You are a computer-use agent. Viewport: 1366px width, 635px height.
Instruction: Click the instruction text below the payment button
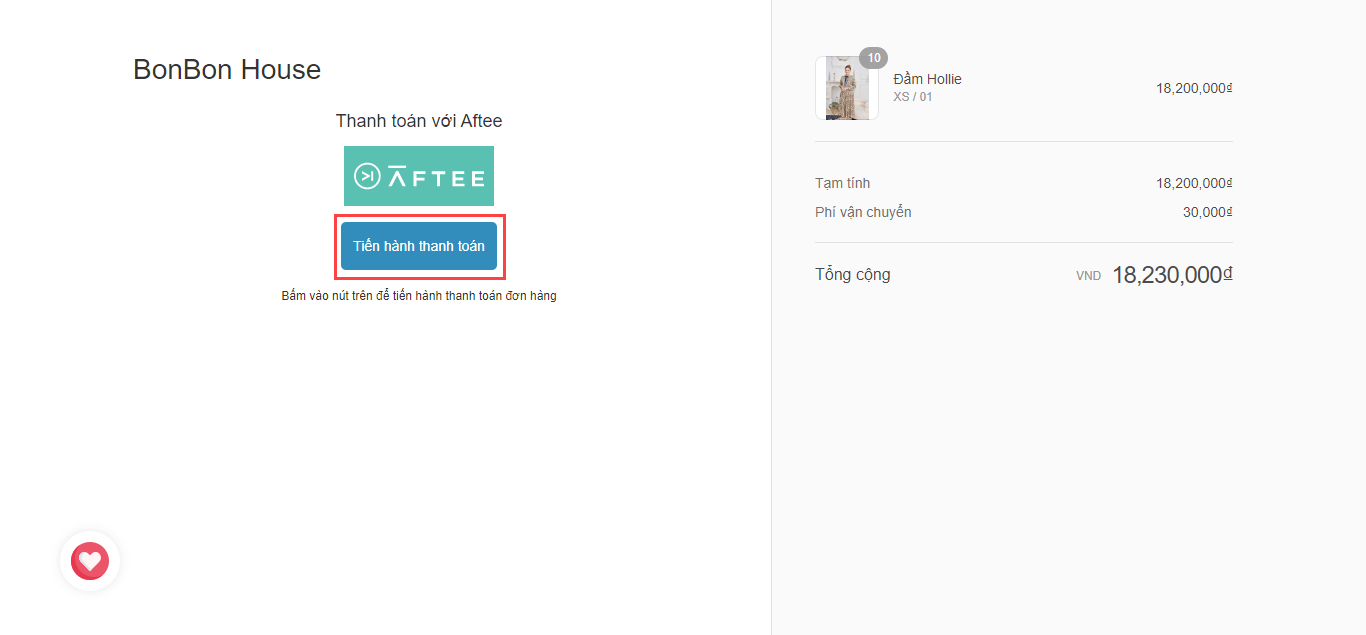coord(419,296)
